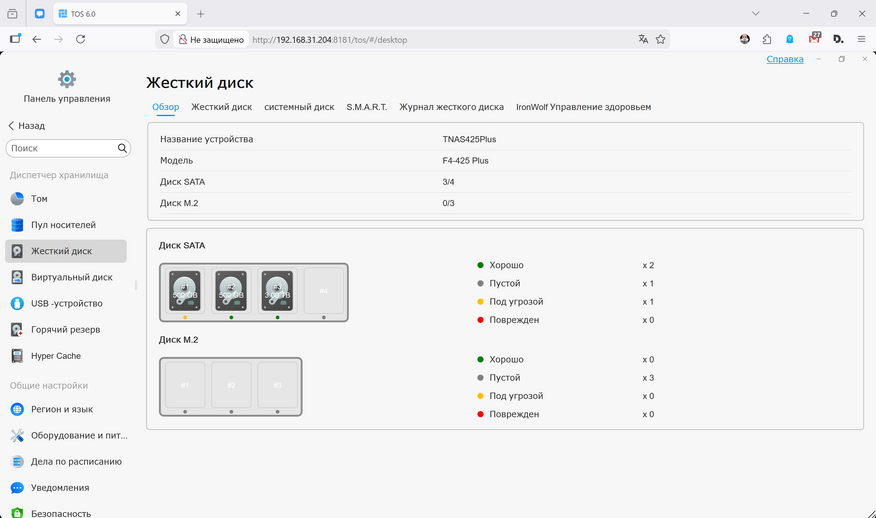876x518 pixels.
Task: Go back with the Назад button
Action: (26, 126)
